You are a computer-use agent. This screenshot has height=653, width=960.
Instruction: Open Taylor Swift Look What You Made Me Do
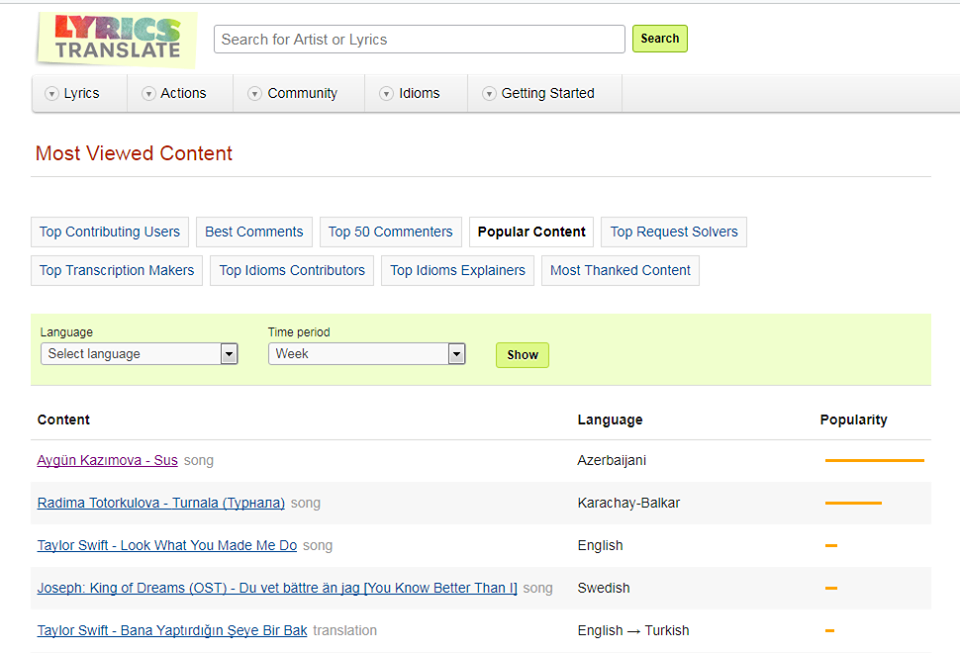tap(167, 546)
